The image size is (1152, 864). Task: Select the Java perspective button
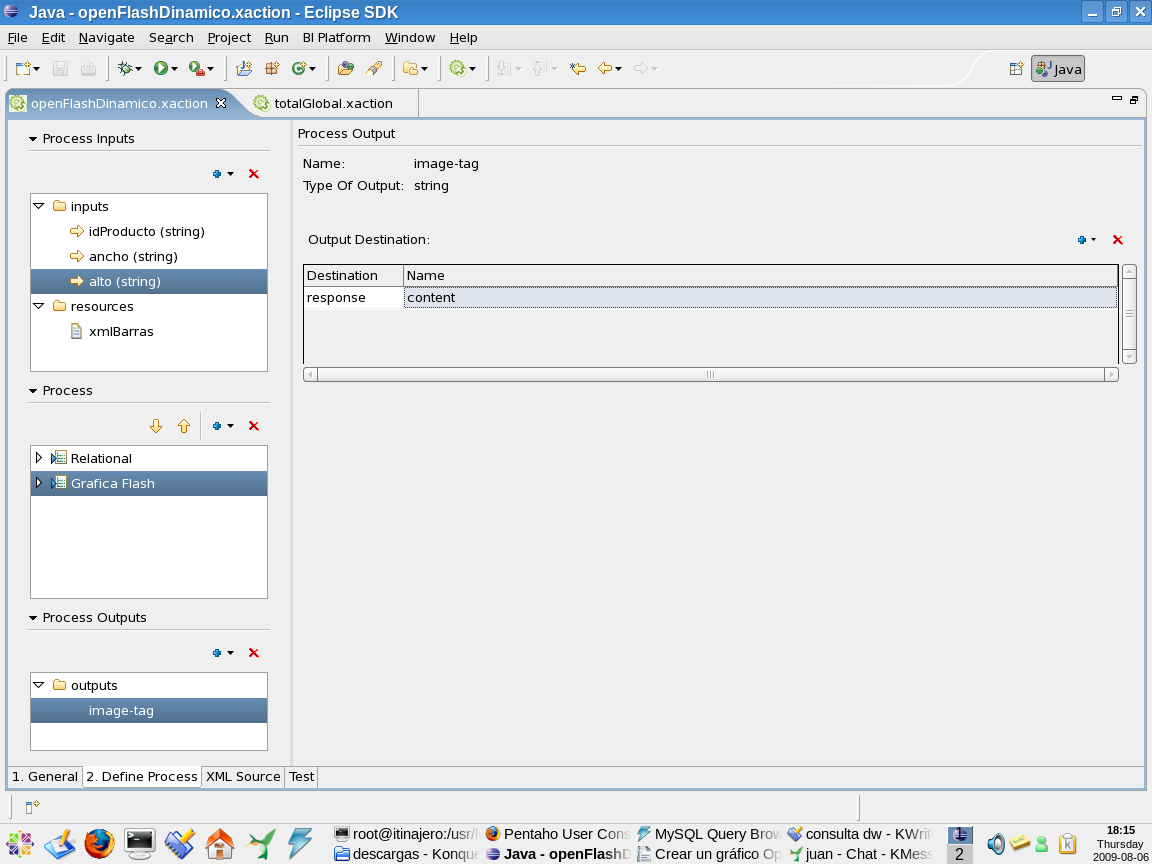click(1058, 69)
